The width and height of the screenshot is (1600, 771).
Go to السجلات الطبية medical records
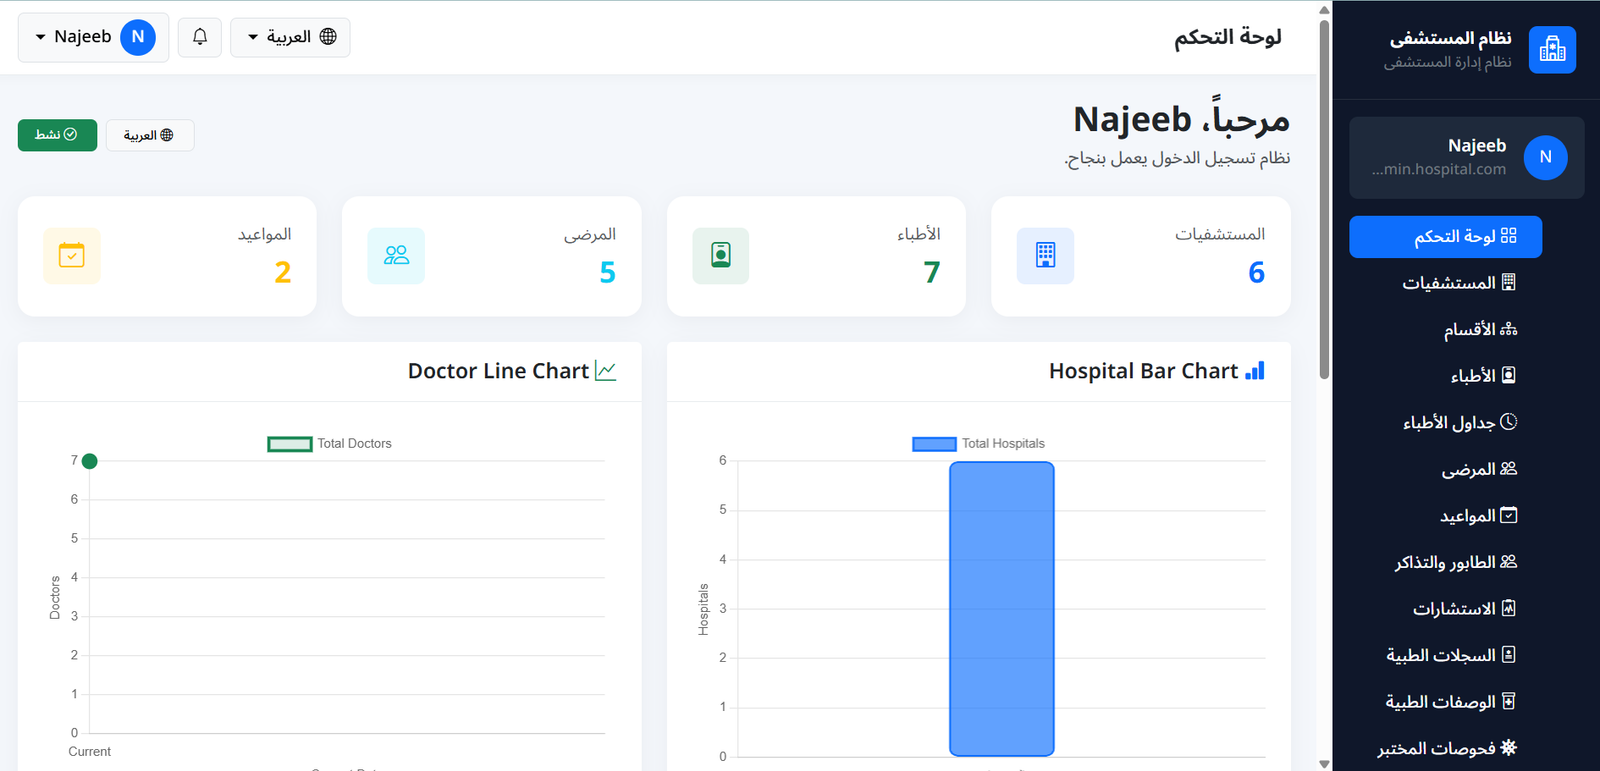tap(1445, 655)
